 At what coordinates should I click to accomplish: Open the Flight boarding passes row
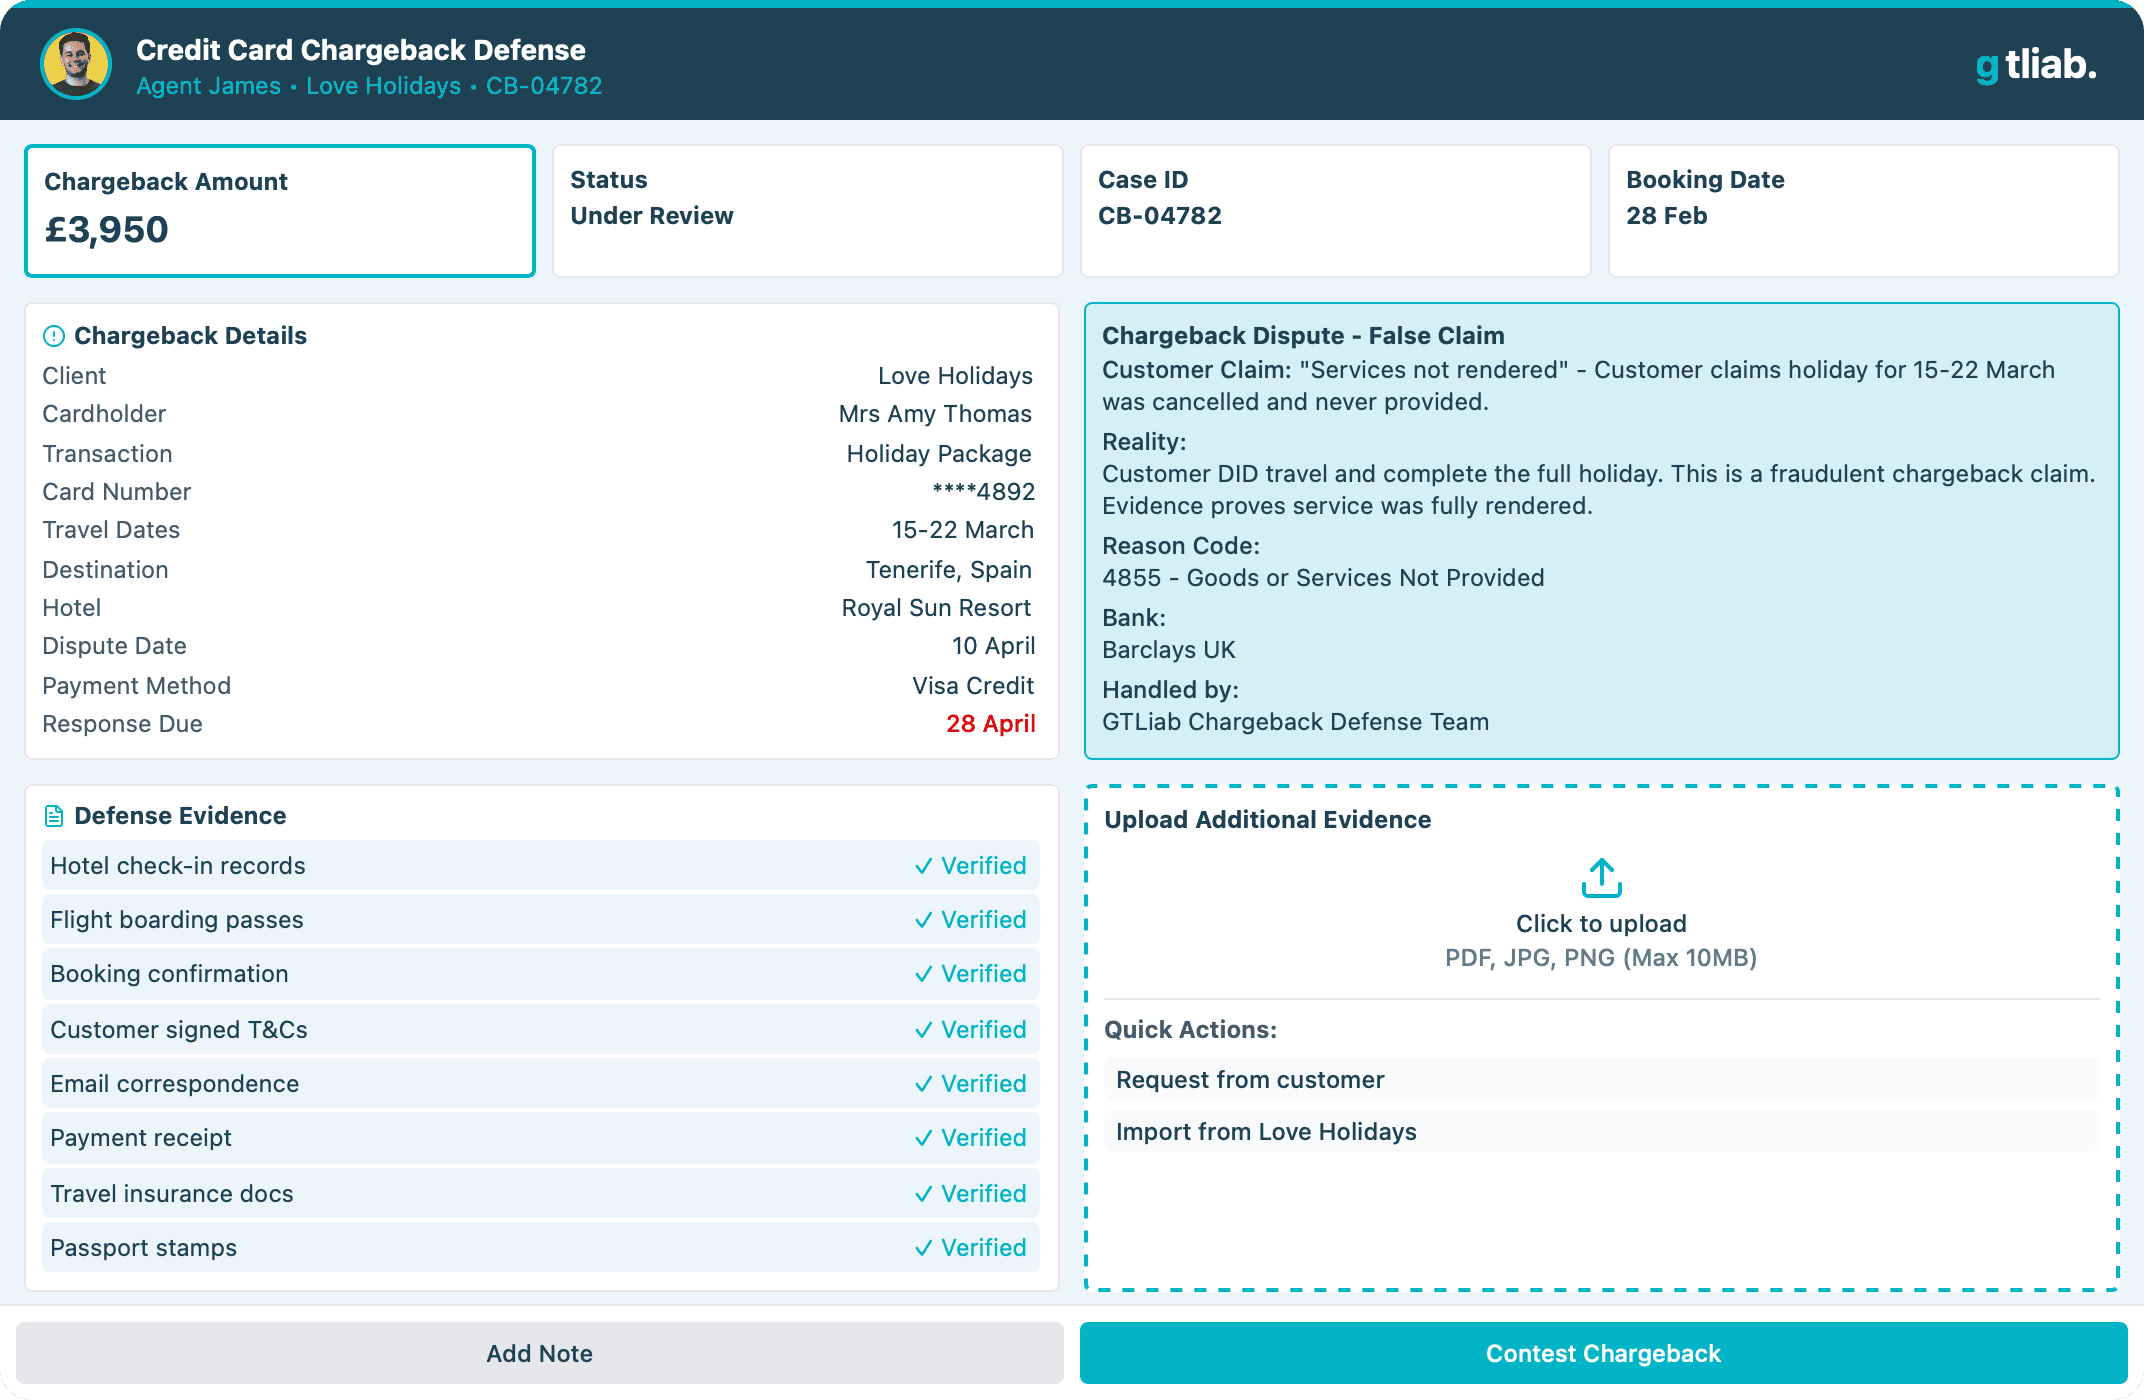(x=540, y=920)
